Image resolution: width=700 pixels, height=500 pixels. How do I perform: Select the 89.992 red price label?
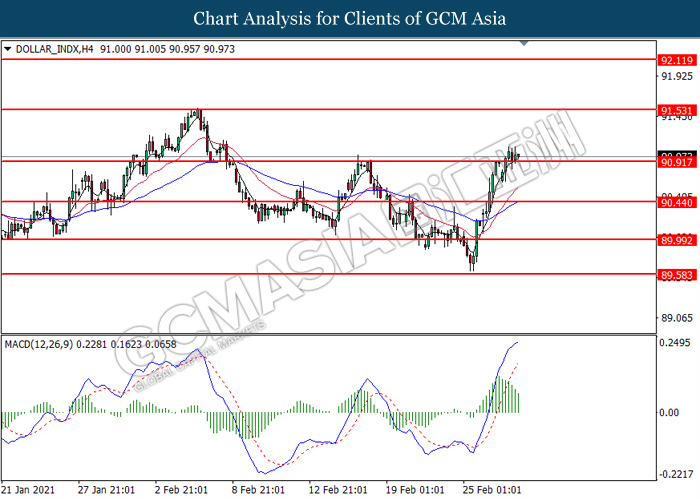click(676, 240)
